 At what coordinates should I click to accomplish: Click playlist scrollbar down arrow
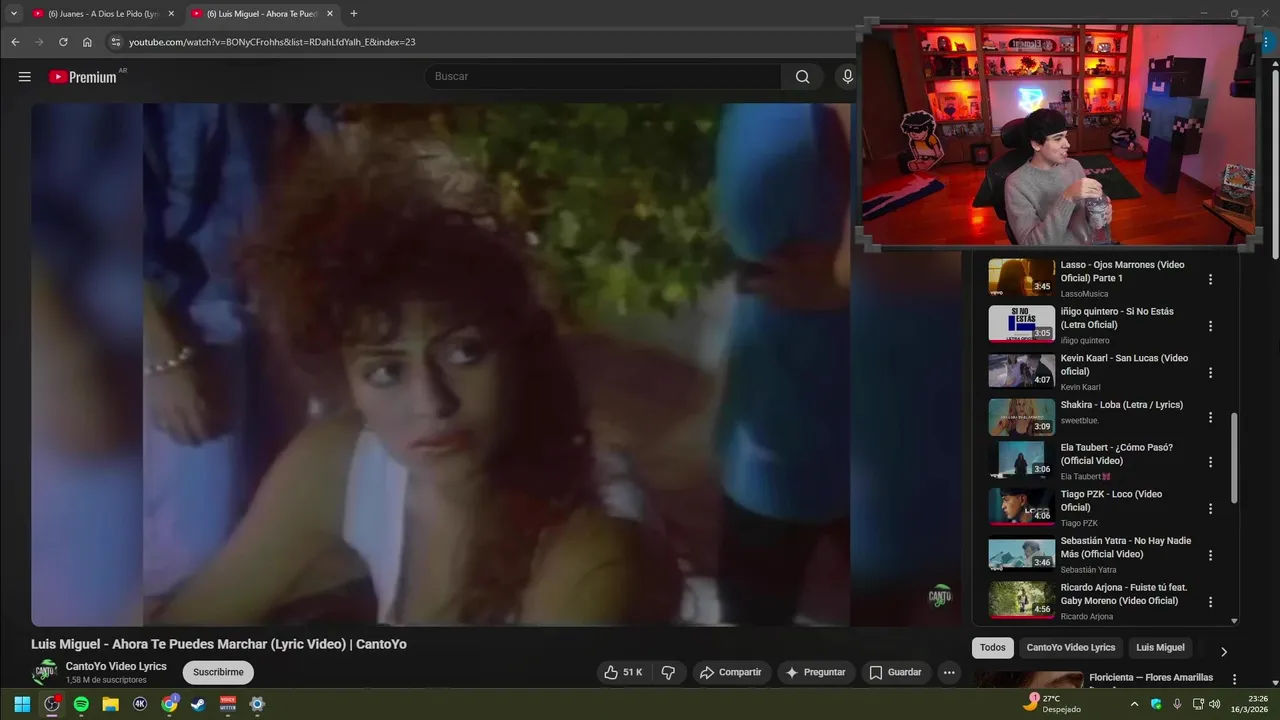[1233, 621]
